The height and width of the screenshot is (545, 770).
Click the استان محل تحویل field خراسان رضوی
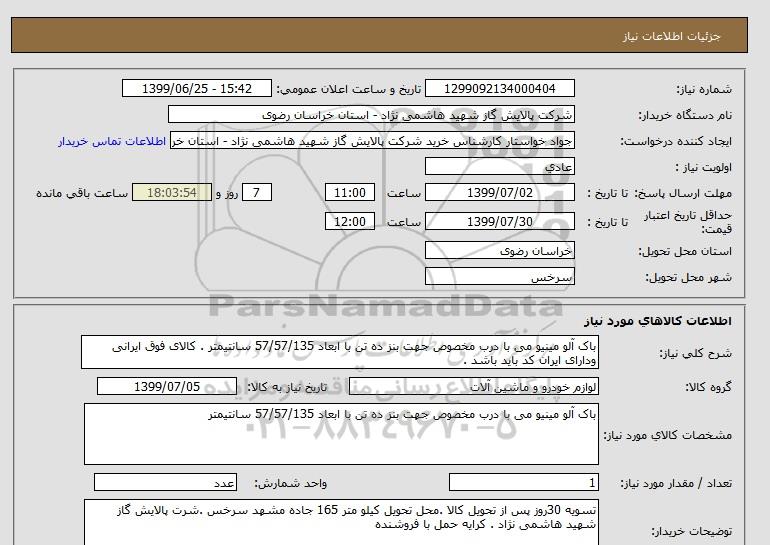(x=501, y=253)
